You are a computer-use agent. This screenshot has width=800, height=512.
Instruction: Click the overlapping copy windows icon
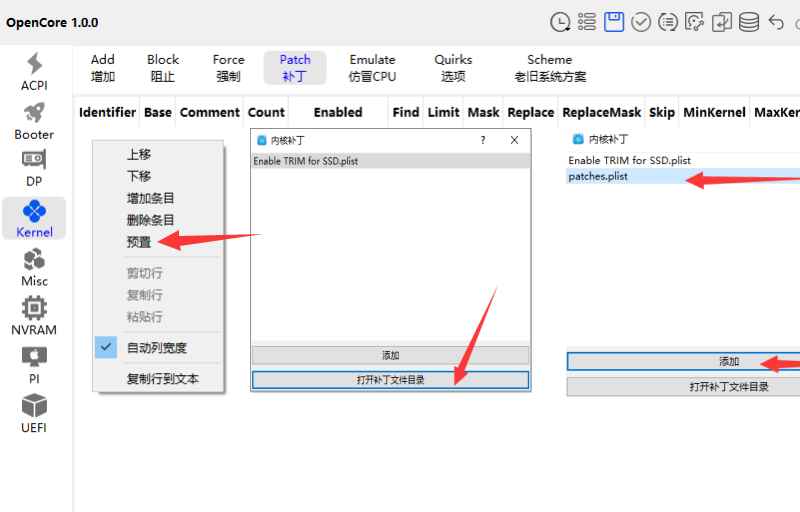pyautogui.click(x=721, y=22)
